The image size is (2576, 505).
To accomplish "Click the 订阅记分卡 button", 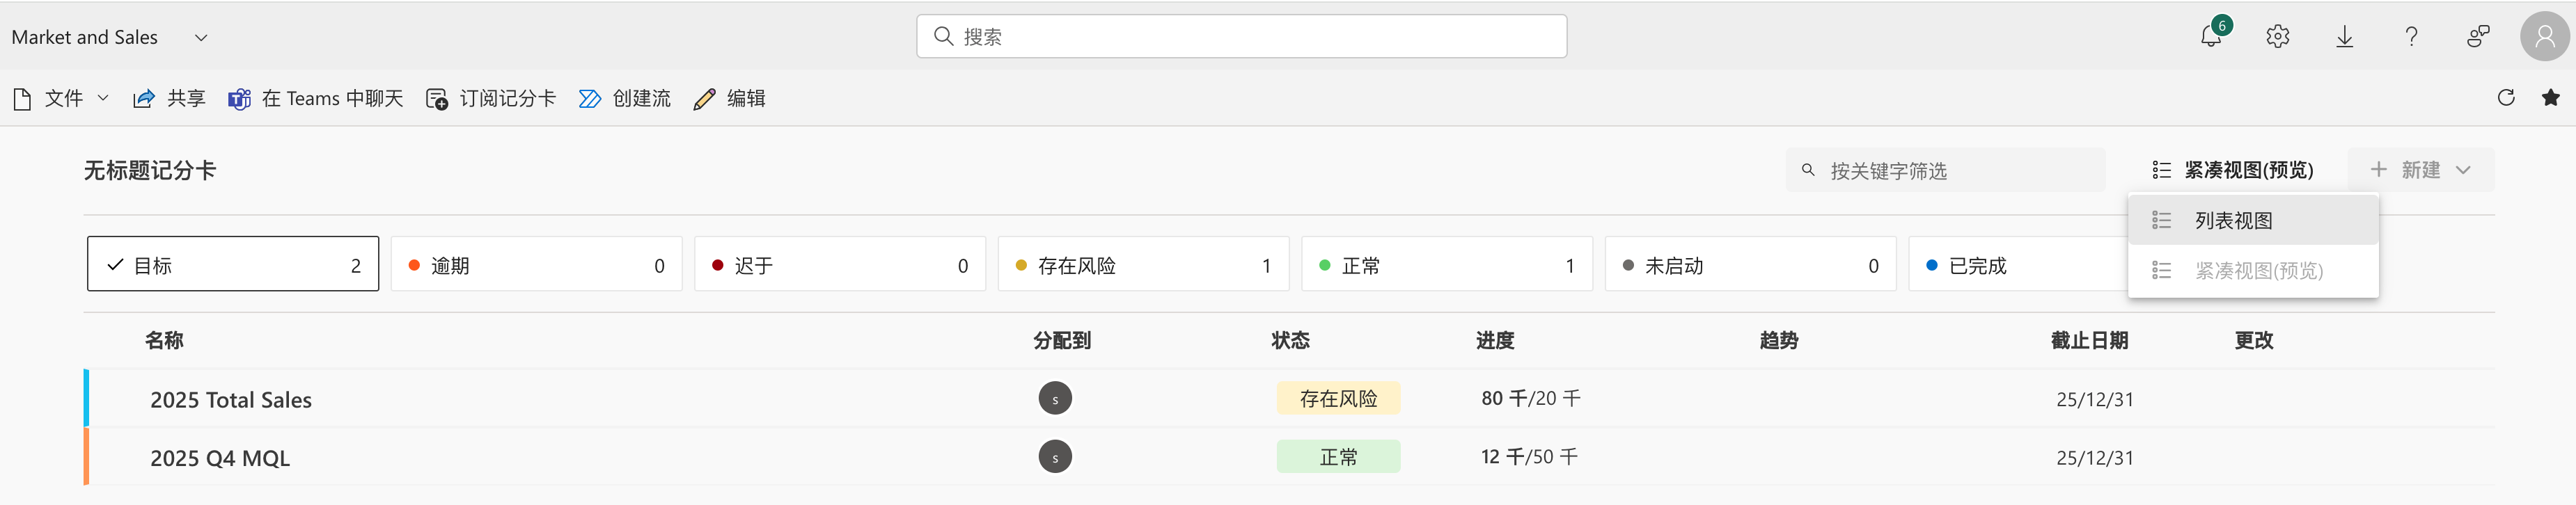I will point(491,98).
